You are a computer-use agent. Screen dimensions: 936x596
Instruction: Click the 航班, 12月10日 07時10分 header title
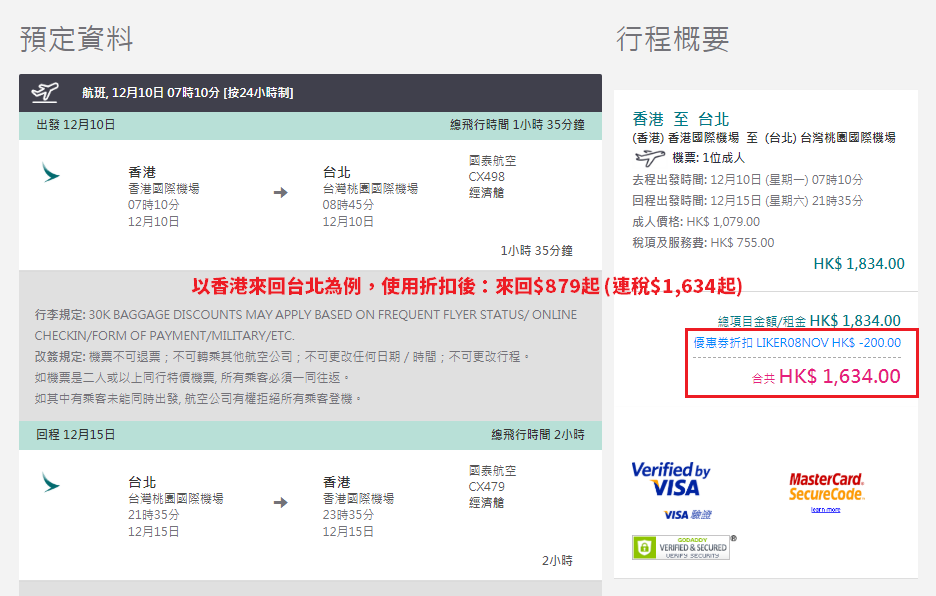pos(187,93)
